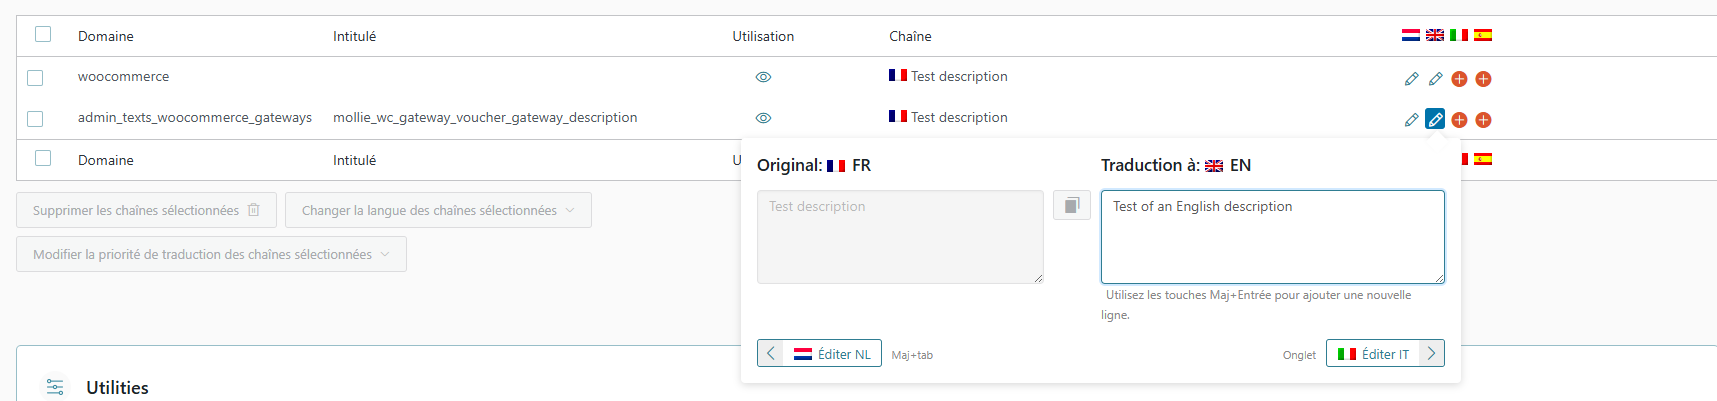Sort the table by the Domaine column header
Image resolution: width=1717 pixels, height=401 pixels.
click(x=106, y=36)
